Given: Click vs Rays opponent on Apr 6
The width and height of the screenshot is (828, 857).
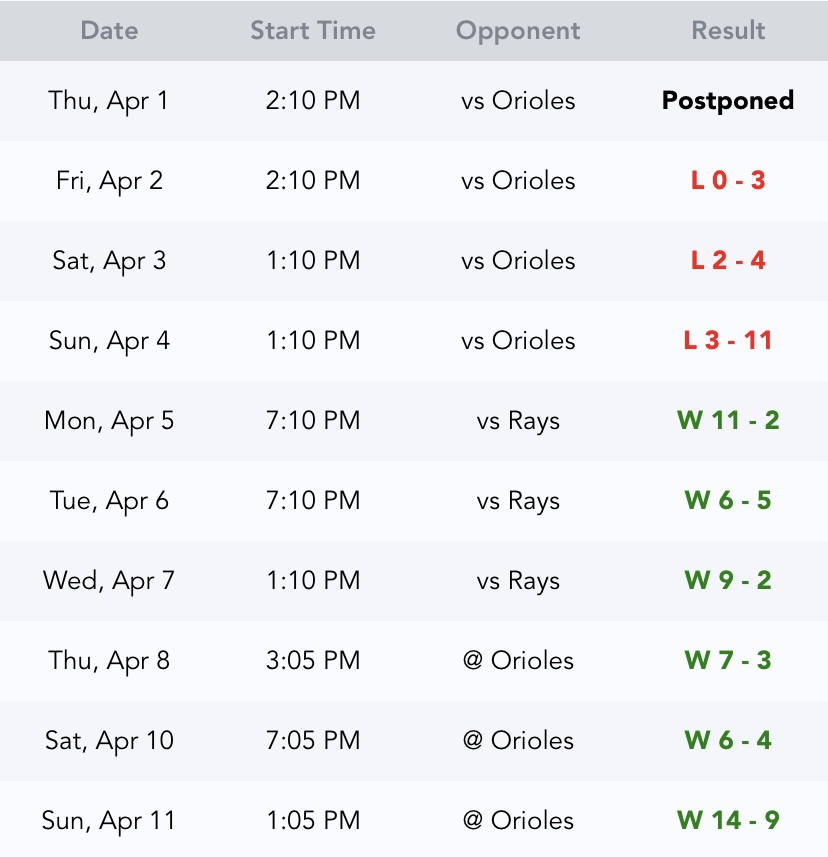Looking at the screenshot, I should [x=518, y=500].
